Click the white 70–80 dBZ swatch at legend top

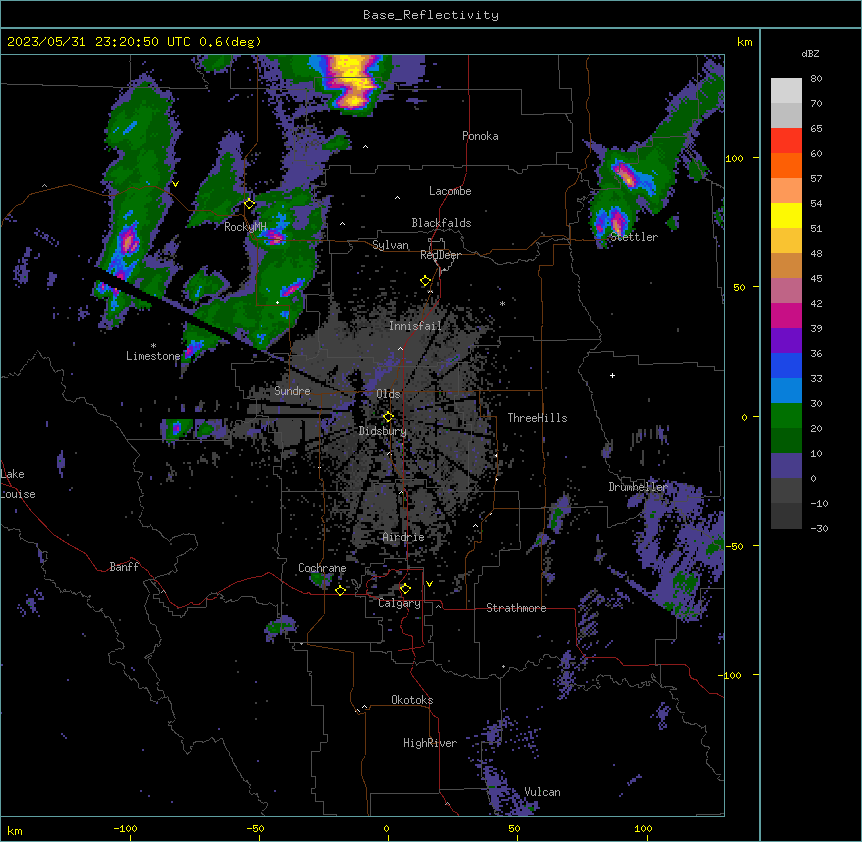tap(786, 91)
